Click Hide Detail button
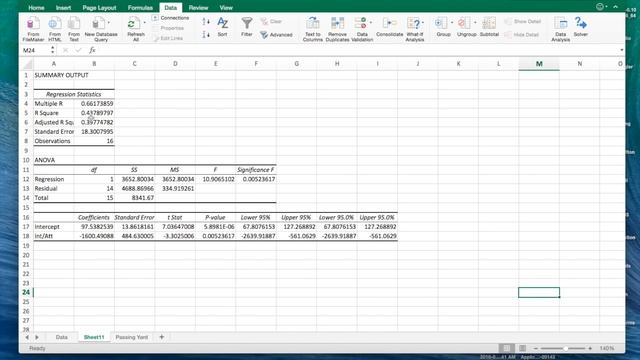This screenshot has width=640, height=360. coord(522,35)
